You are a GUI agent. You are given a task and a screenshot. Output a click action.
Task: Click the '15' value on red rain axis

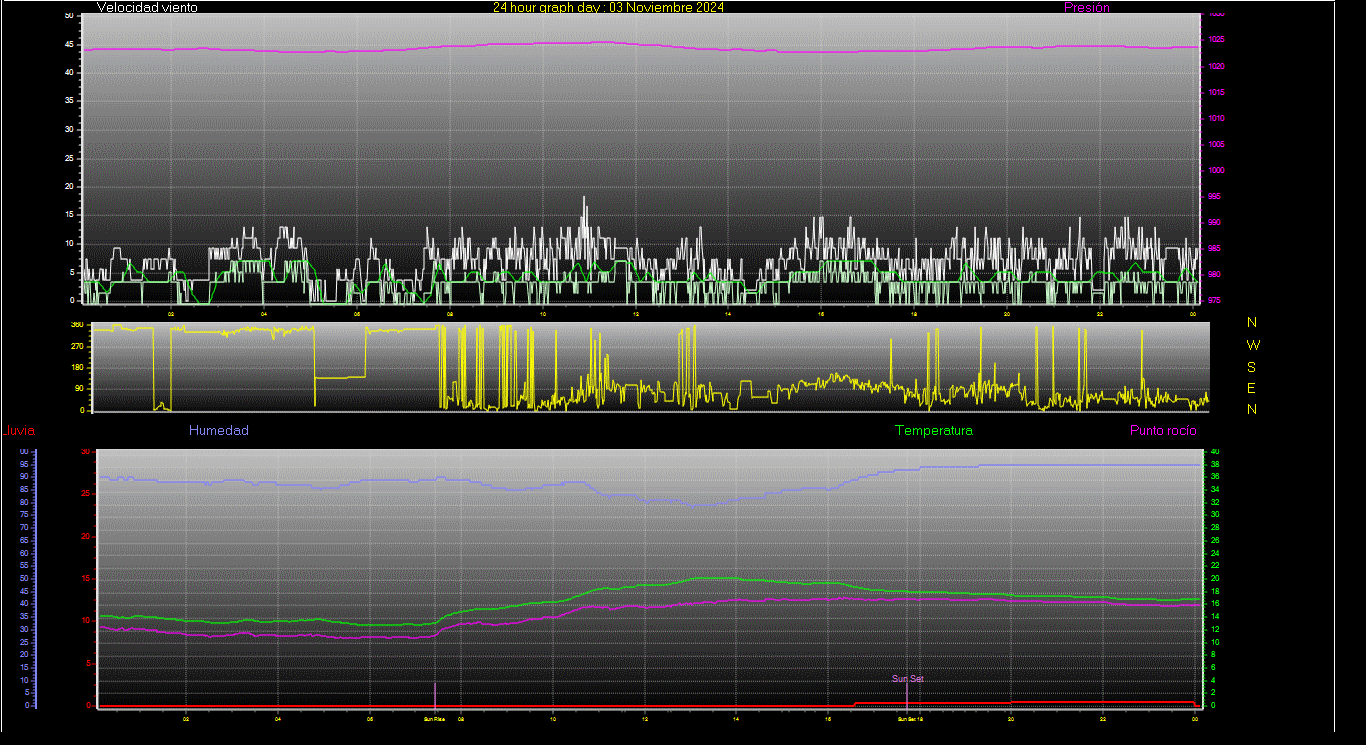[86, 578]
